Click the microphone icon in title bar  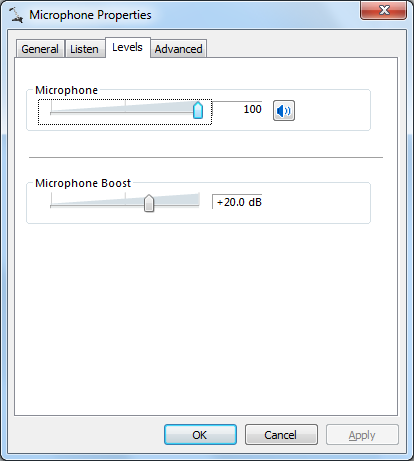point(16,15)
